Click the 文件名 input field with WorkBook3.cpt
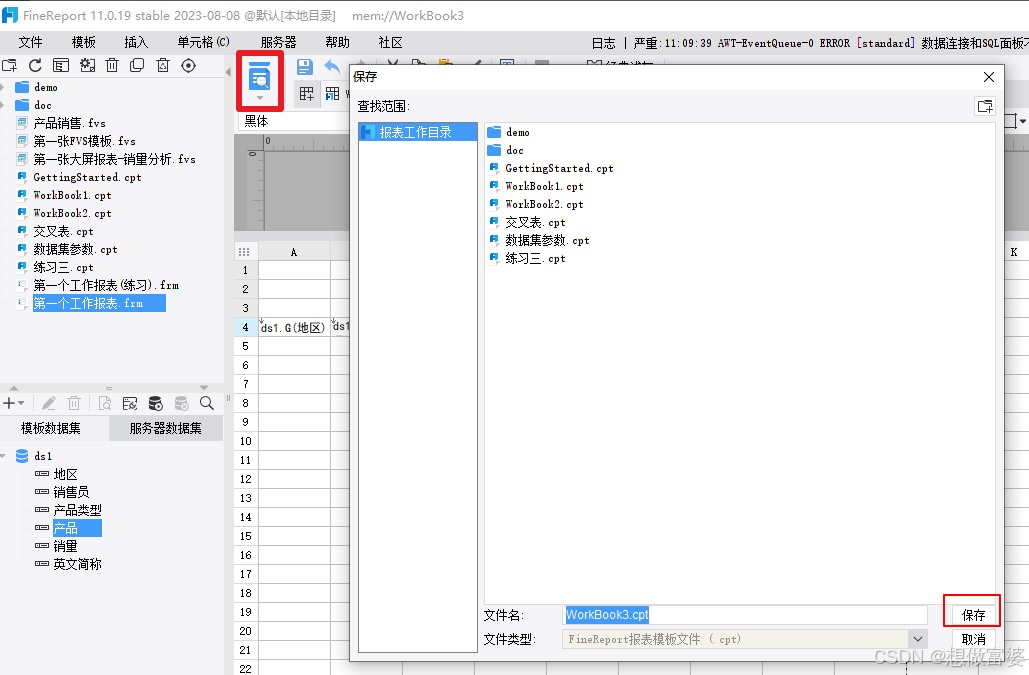The height and width of the screenshot is (675, 1029). tap(745, 615)
